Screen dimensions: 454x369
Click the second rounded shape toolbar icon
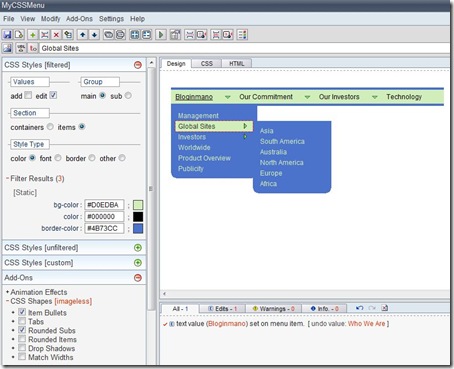(120, 35)
